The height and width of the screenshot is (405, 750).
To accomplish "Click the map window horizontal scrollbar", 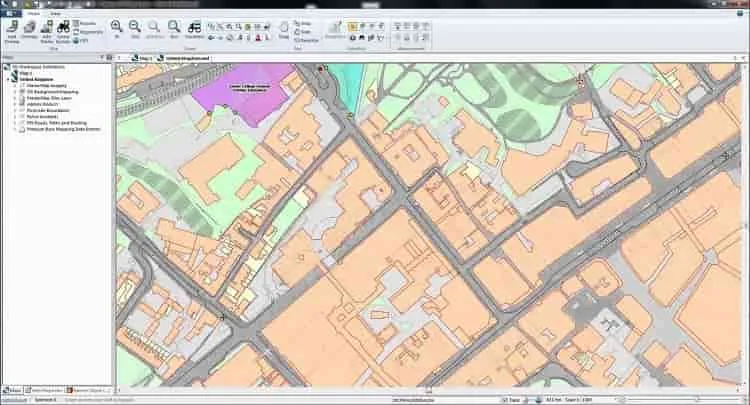I will pos(429,390).
